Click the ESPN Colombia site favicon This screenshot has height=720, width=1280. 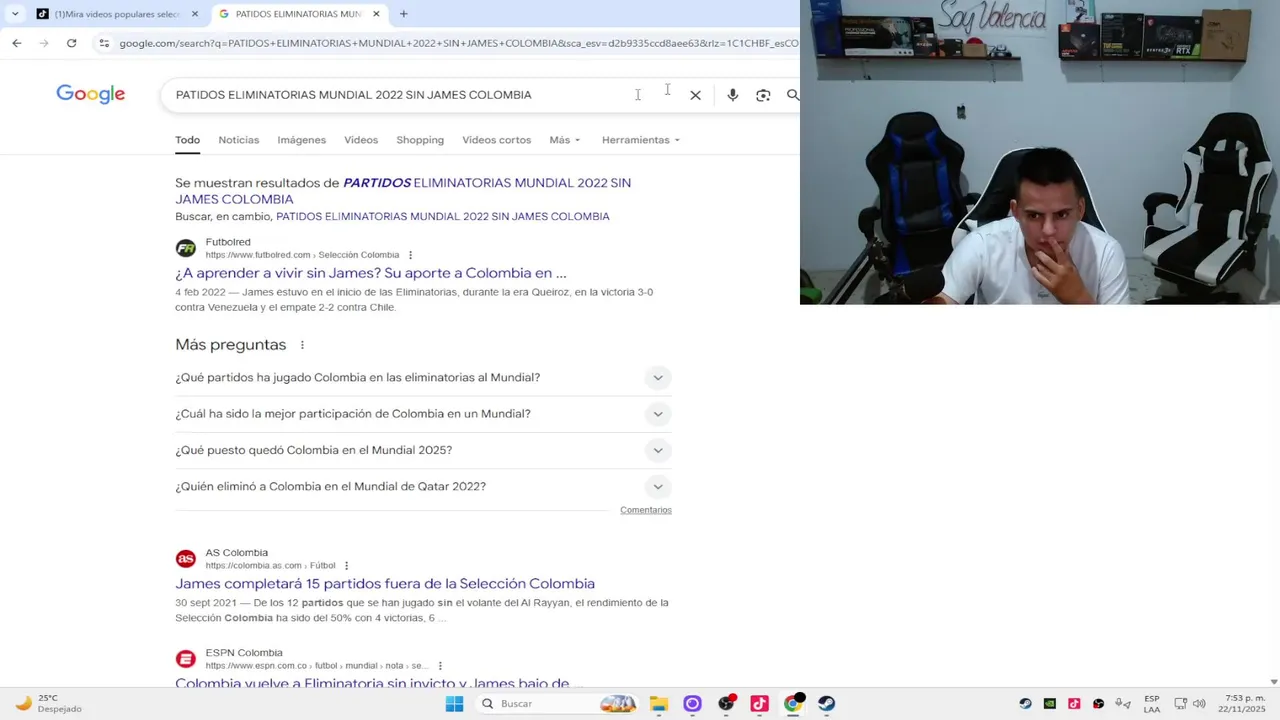185,659
